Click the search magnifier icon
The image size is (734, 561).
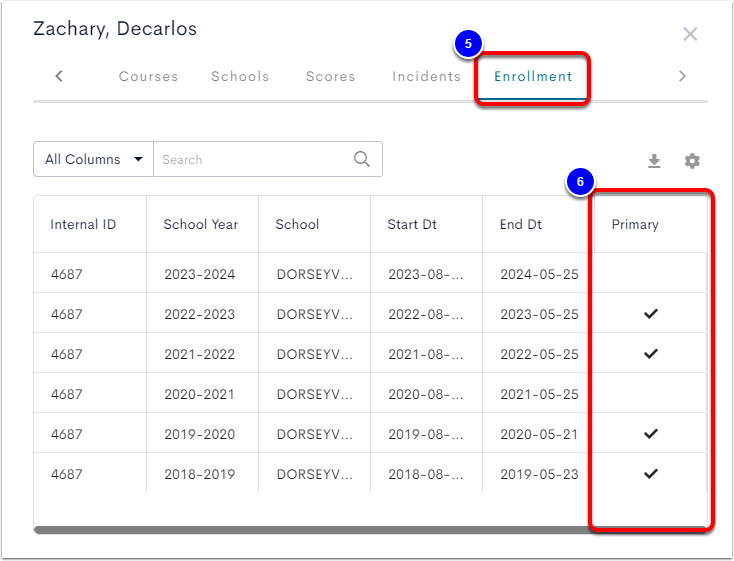[x=361, y=159]
